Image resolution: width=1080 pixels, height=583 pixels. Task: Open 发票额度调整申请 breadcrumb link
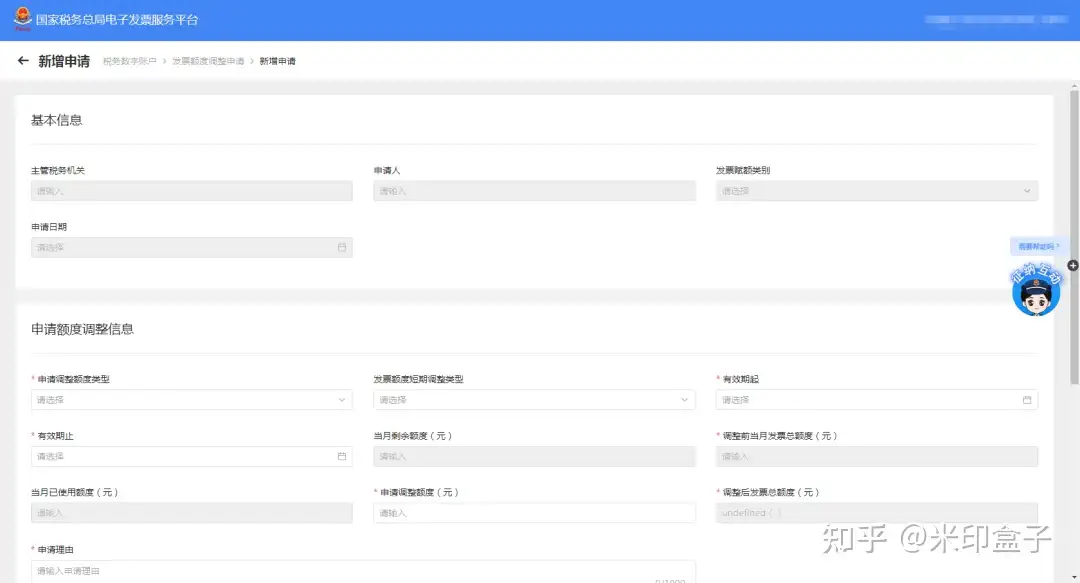tap(208, 61)
